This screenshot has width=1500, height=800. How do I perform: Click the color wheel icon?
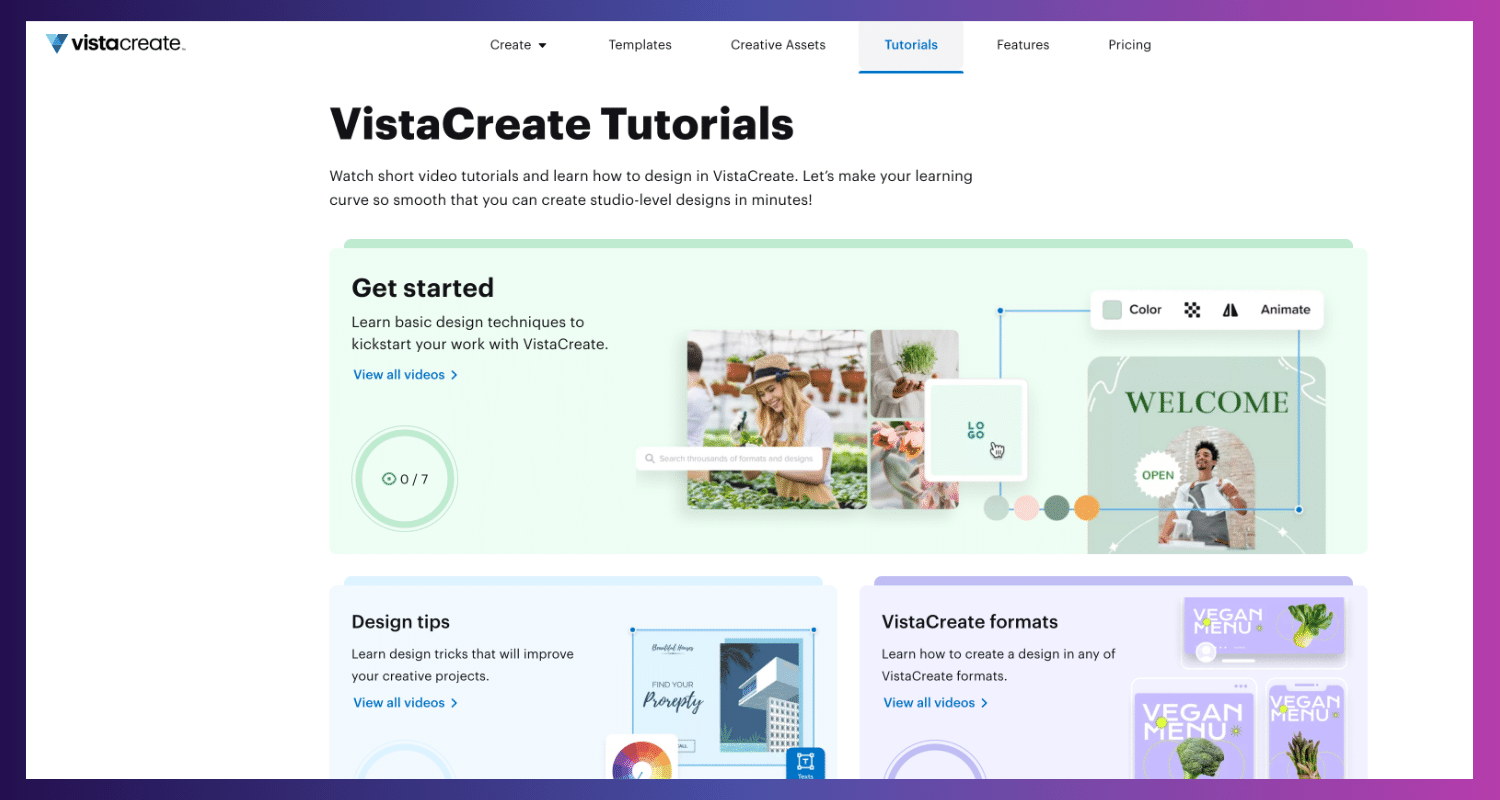point(642,760)
